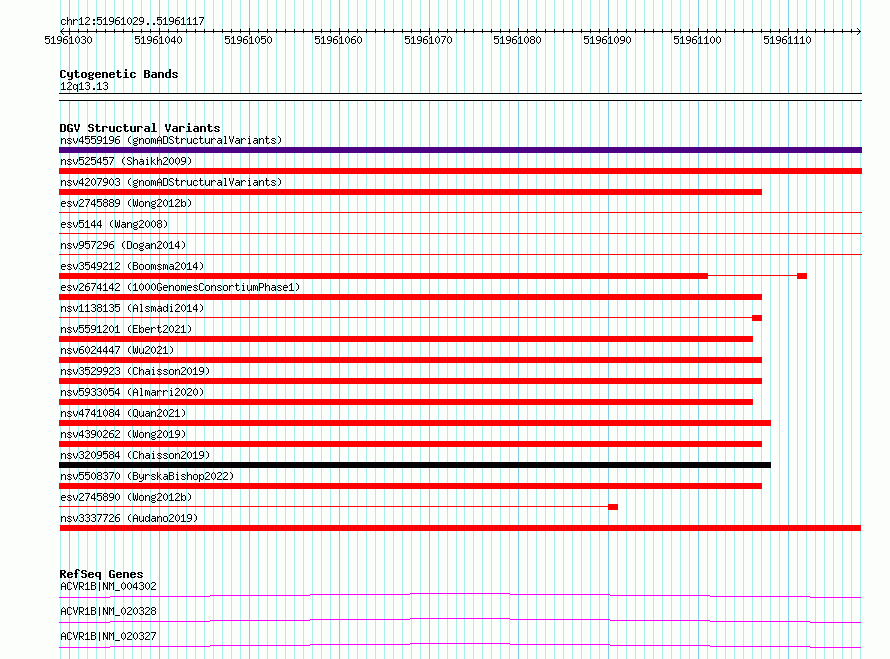This screenshot has height=659, width=890.
Task: Select the 12q13.13 band label
Action: [x=84, y=86]
